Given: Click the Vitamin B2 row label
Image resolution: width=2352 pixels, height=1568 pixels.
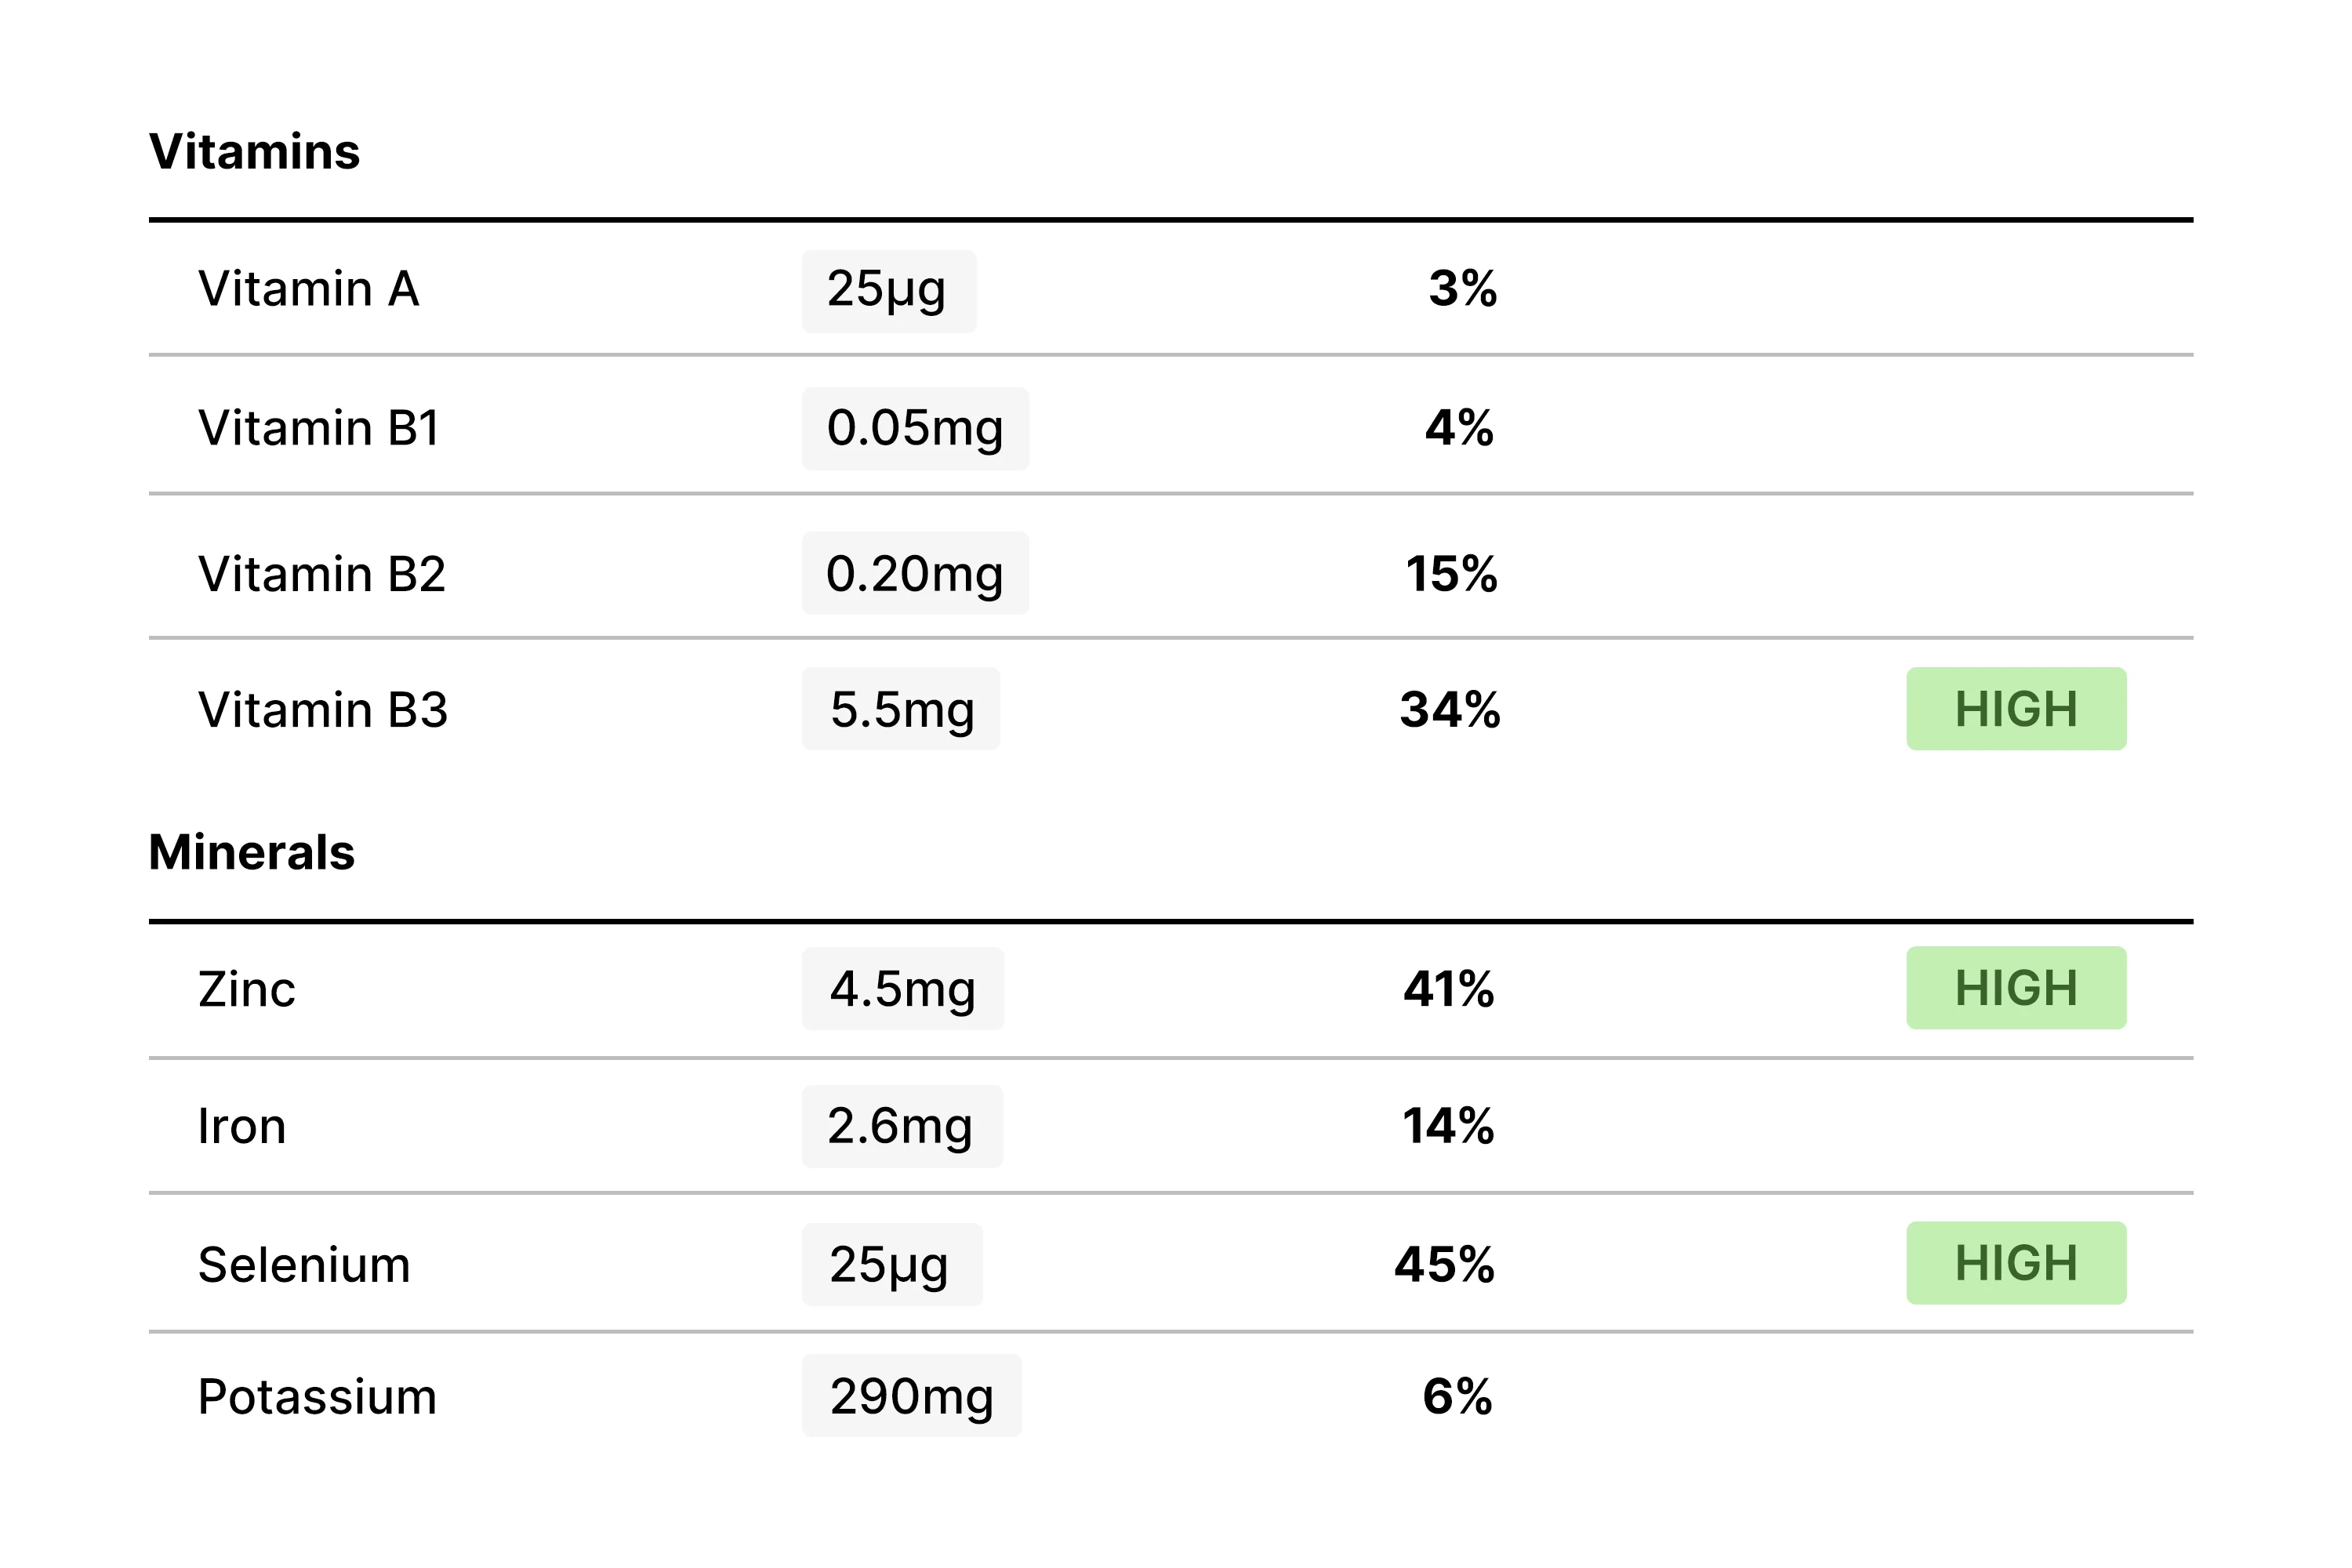Looking at the screenshot, I should pyautogui.click(x=322, y=574).
